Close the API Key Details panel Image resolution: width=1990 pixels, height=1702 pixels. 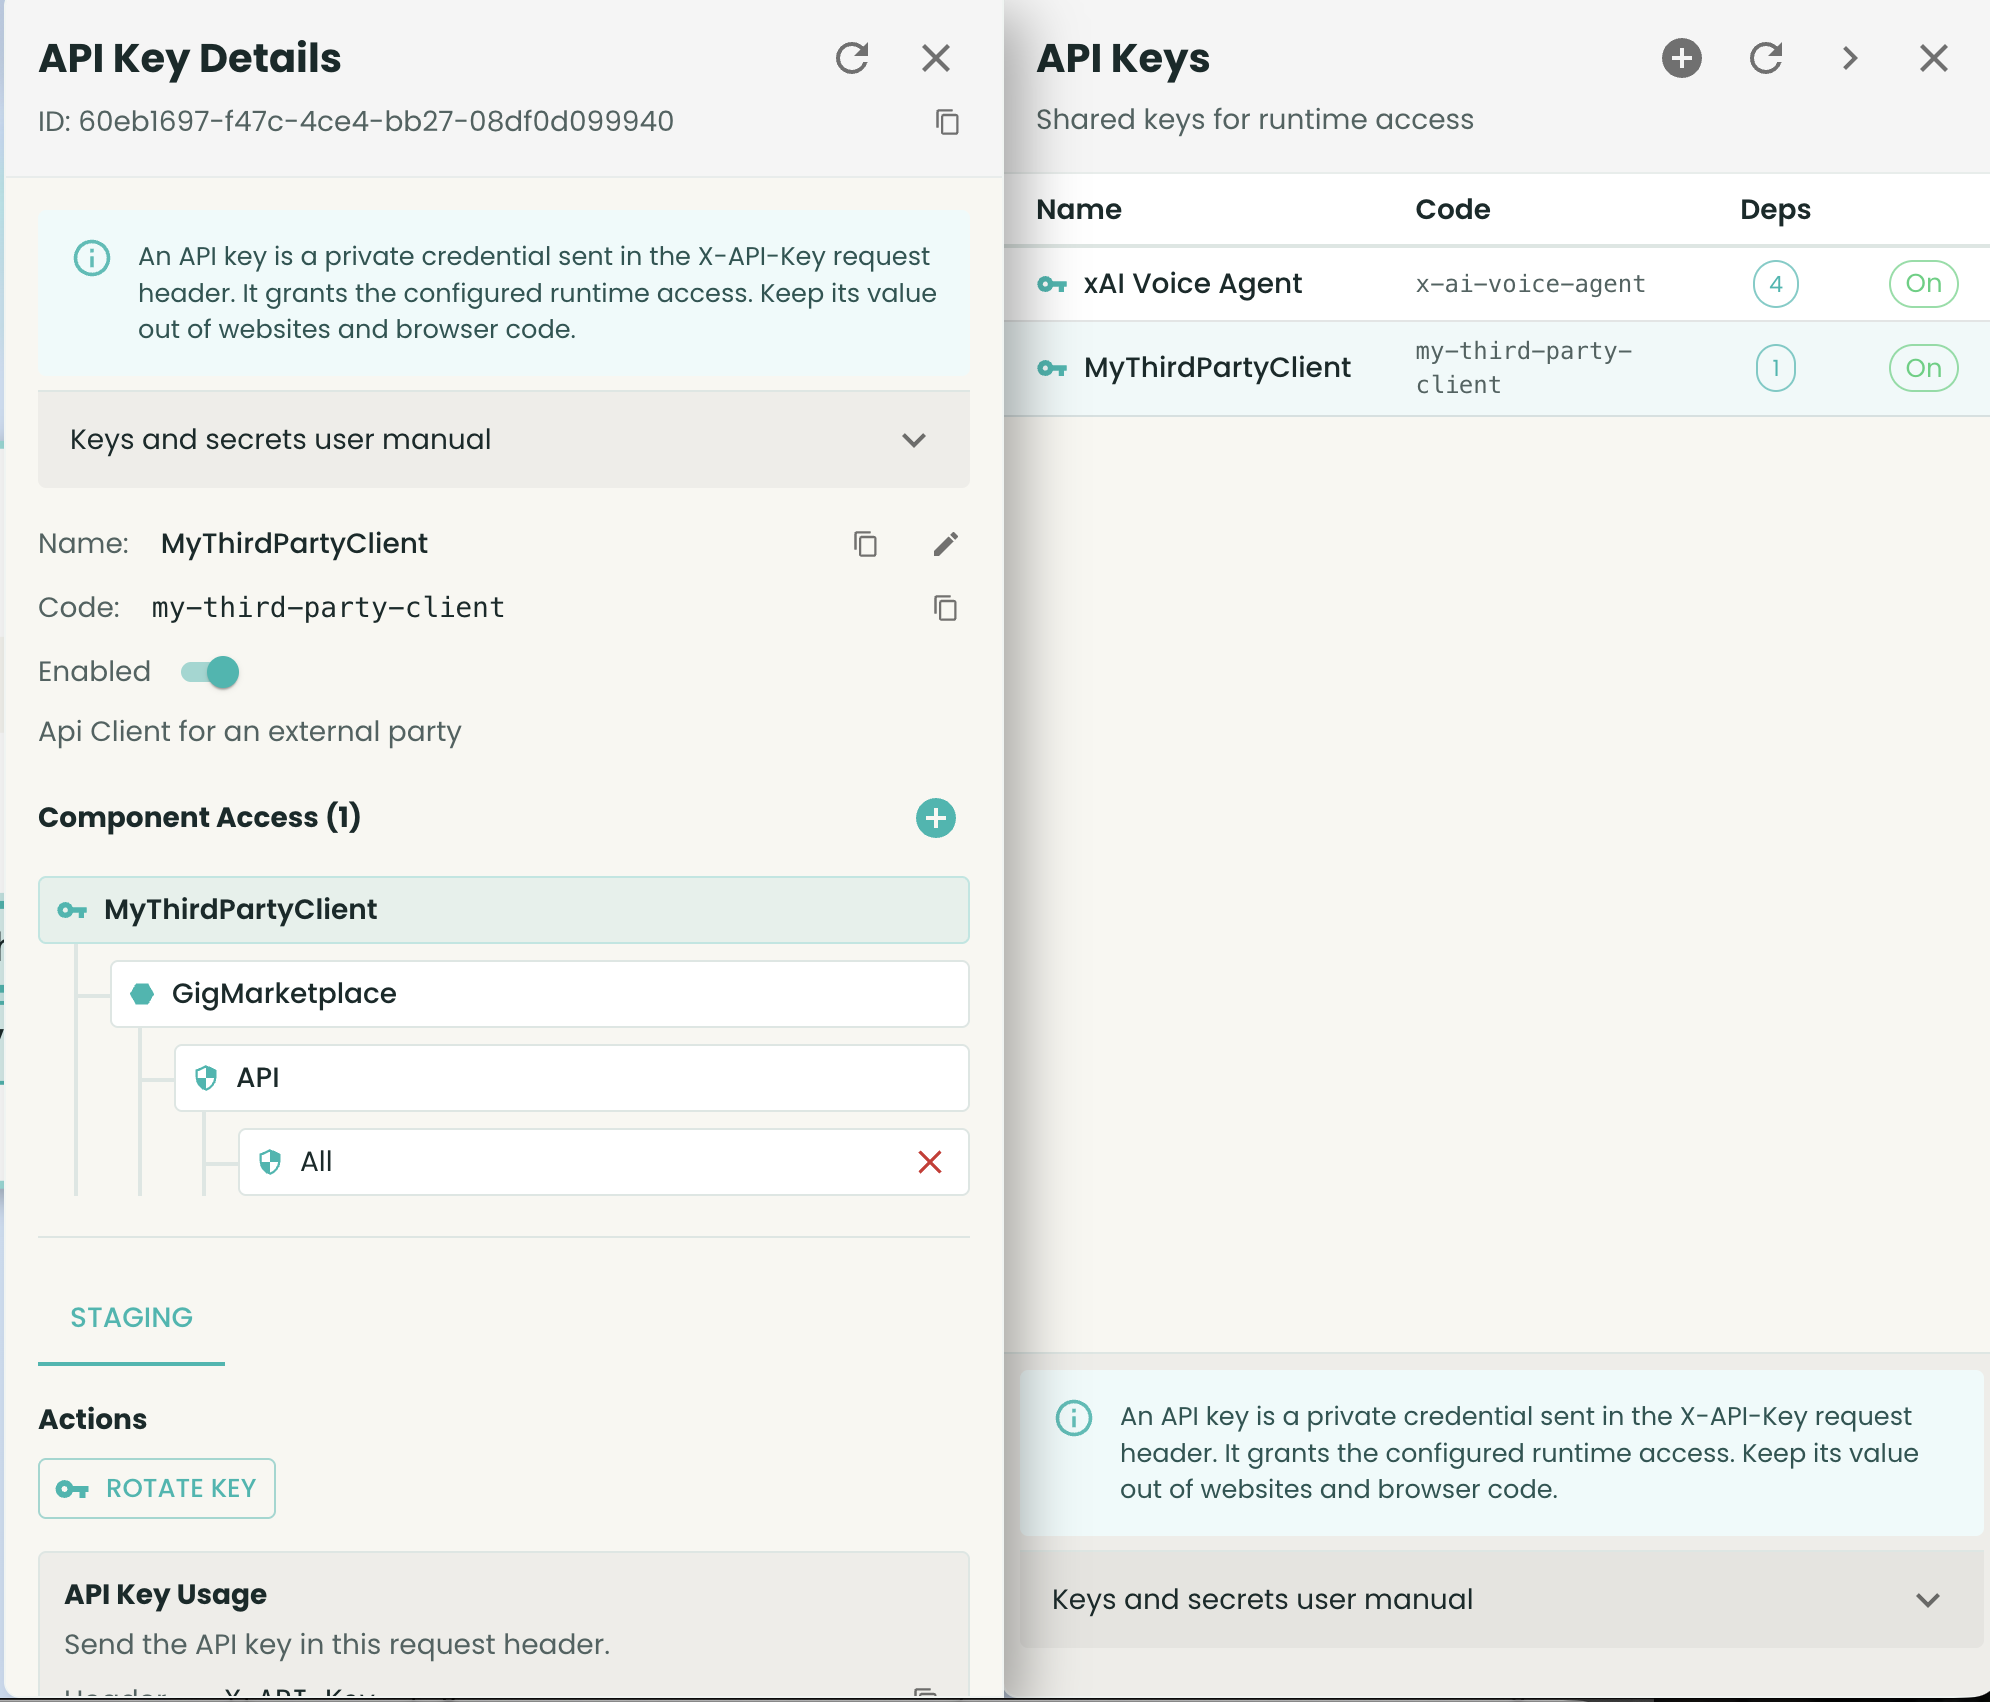click(936, 58)
